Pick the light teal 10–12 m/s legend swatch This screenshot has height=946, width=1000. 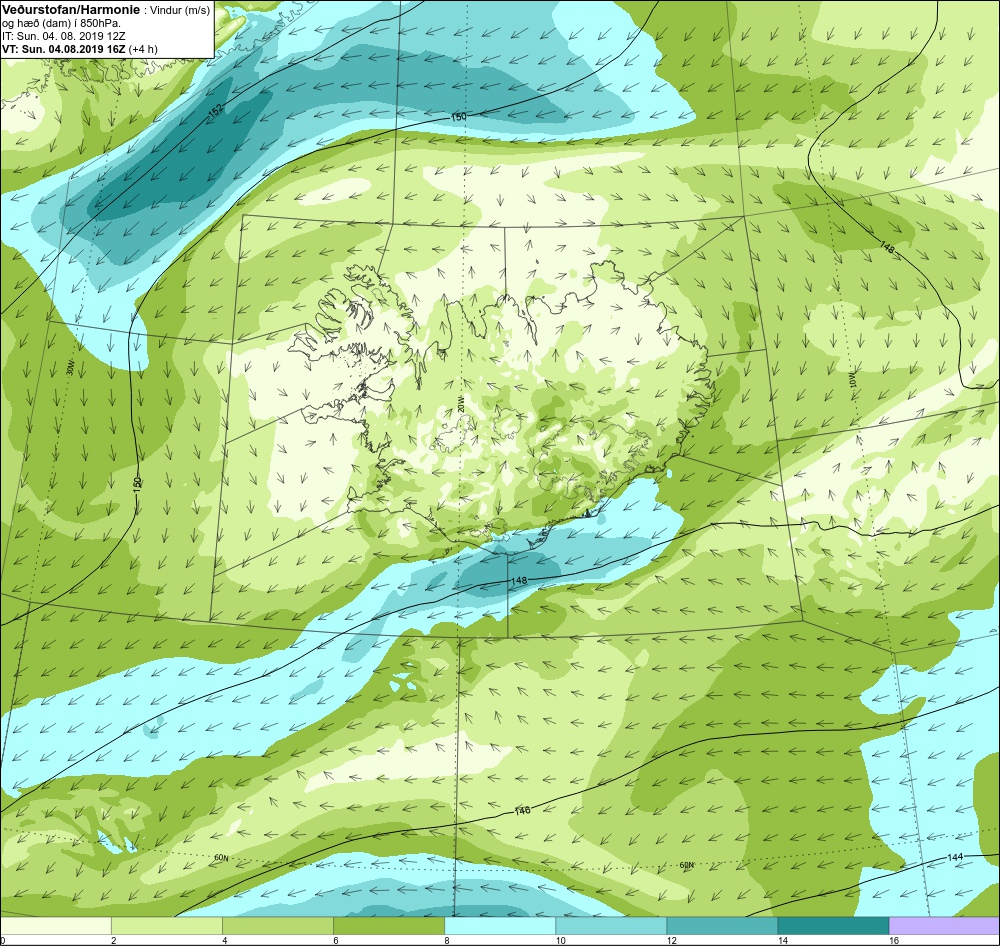pyautogui.click(x=610, y=926)
